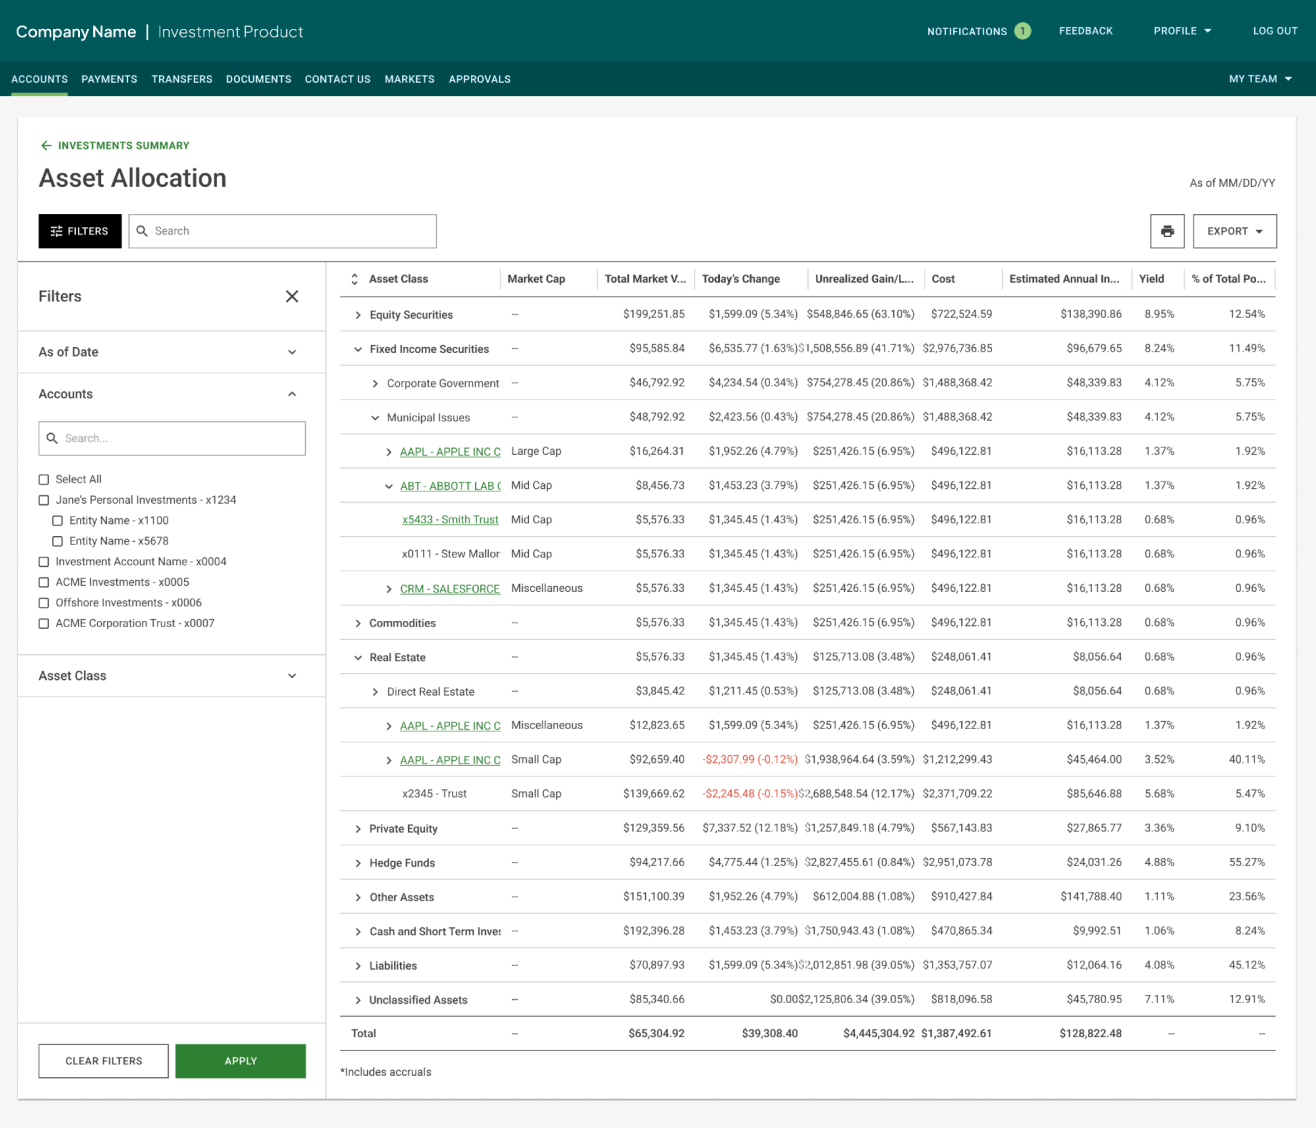Expand the Other Assets row

pos(358,897)
